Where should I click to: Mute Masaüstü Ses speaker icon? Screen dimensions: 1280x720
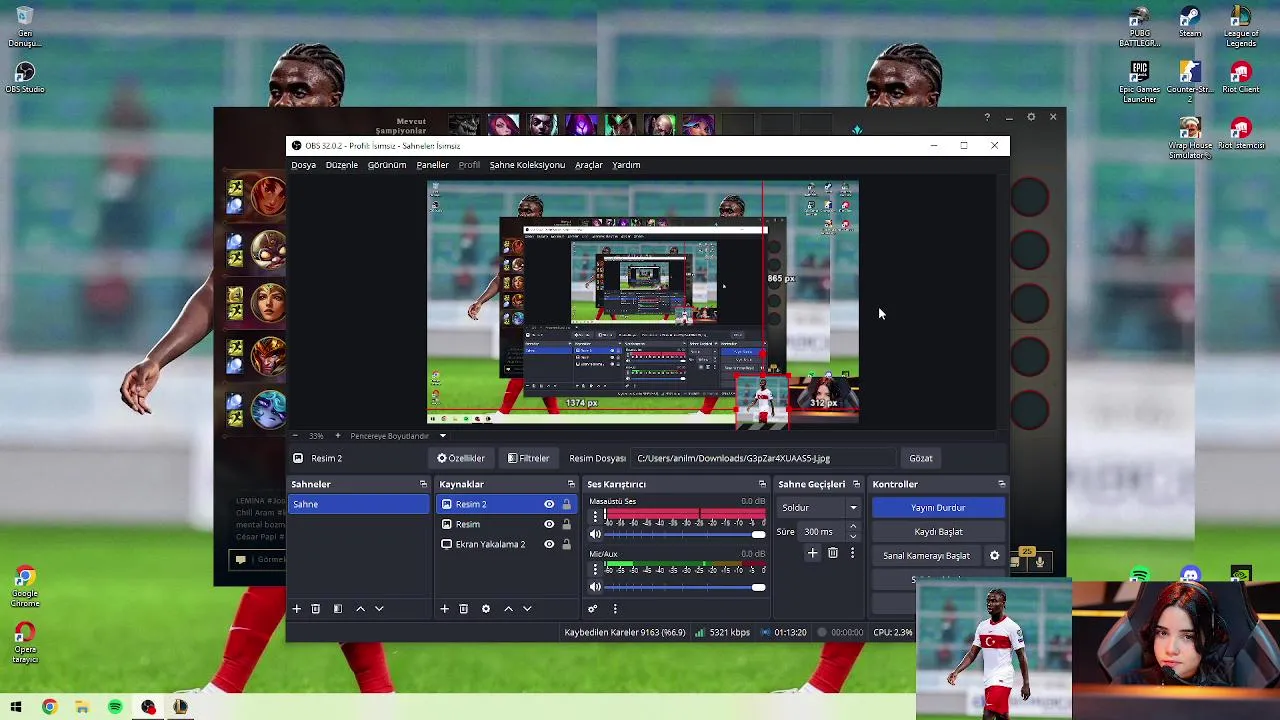(x=596, y=534)
